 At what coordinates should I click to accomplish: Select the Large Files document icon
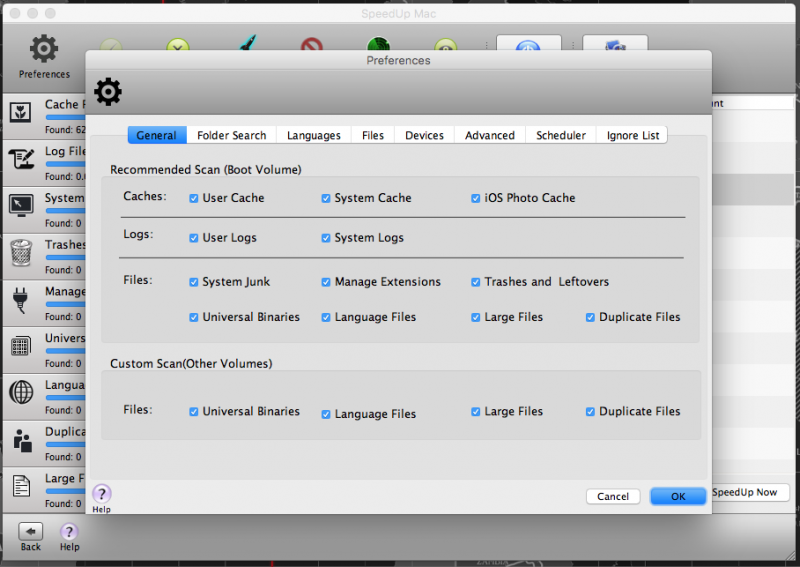(x=21, y=486)
